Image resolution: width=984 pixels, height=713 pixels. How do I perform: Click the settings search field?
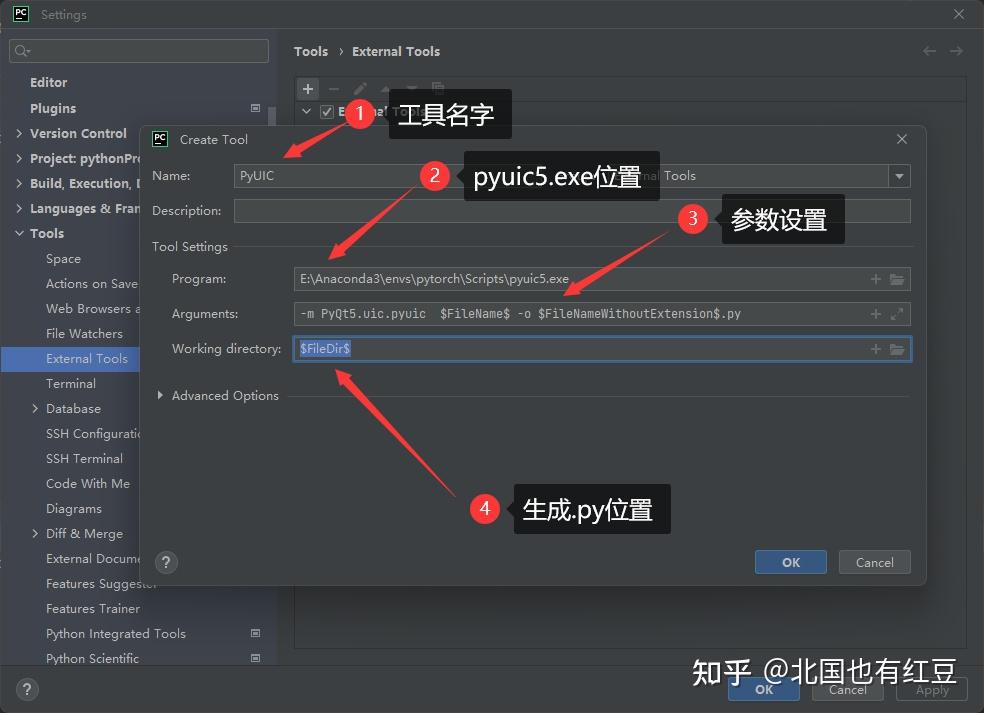(x=138, y=50)
